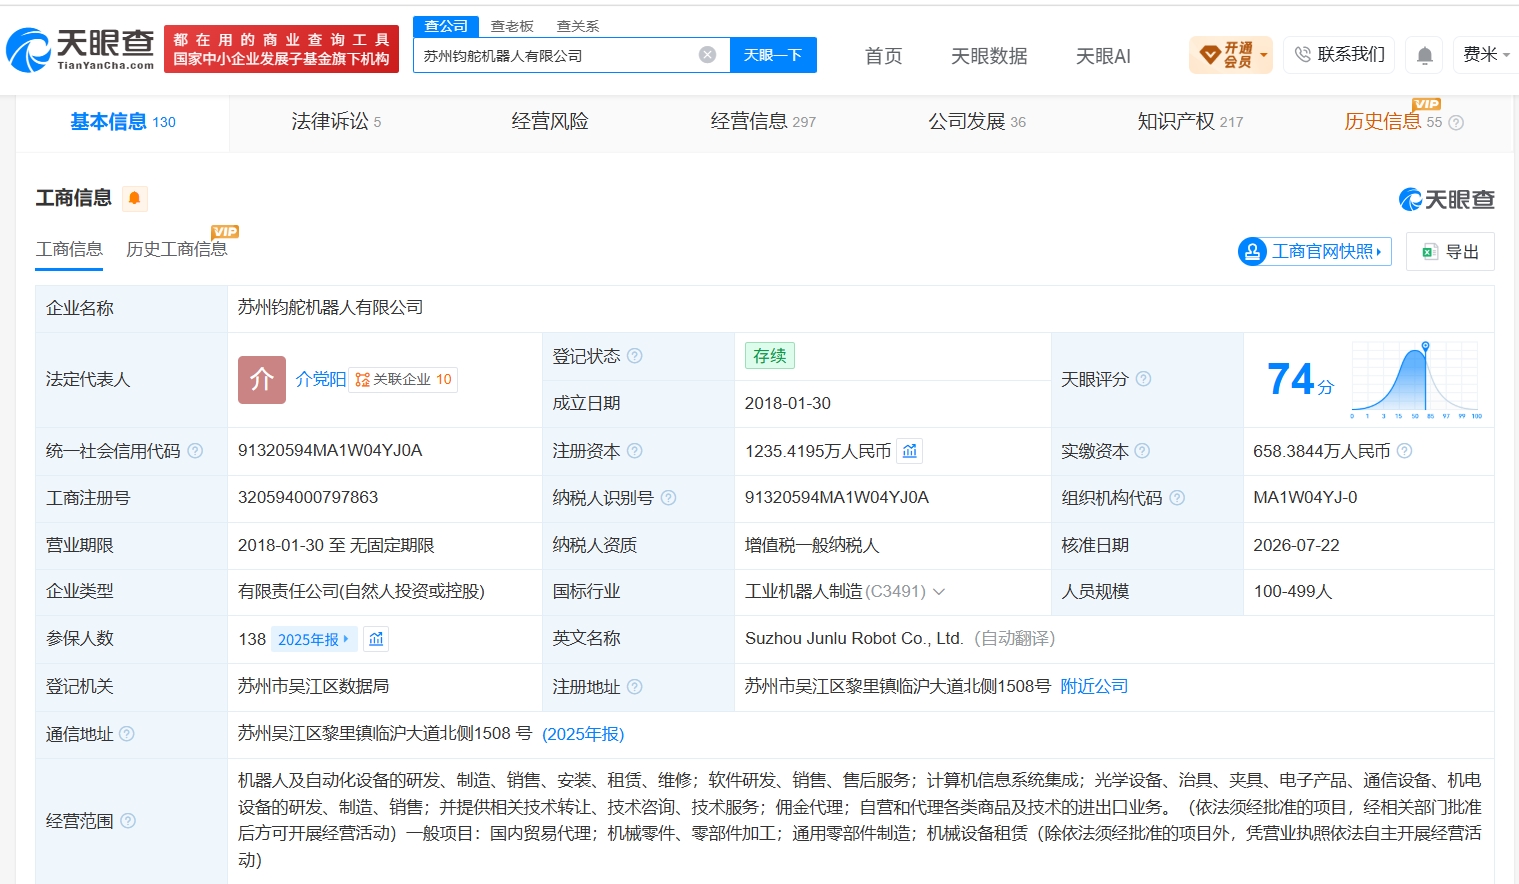
Task: Click the help icon beside 历史信息 tab
Action: click(x=1456, y=123)
